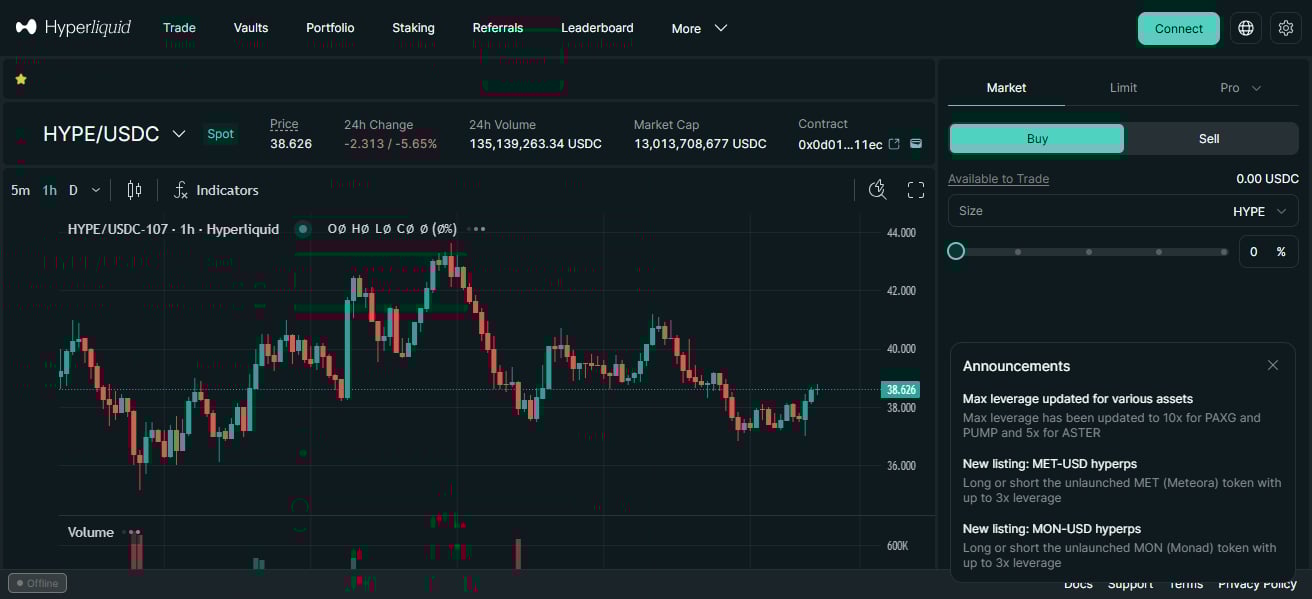Click the Hyperliquid logo
1312x599 pixels.
[x=73, y=28]
